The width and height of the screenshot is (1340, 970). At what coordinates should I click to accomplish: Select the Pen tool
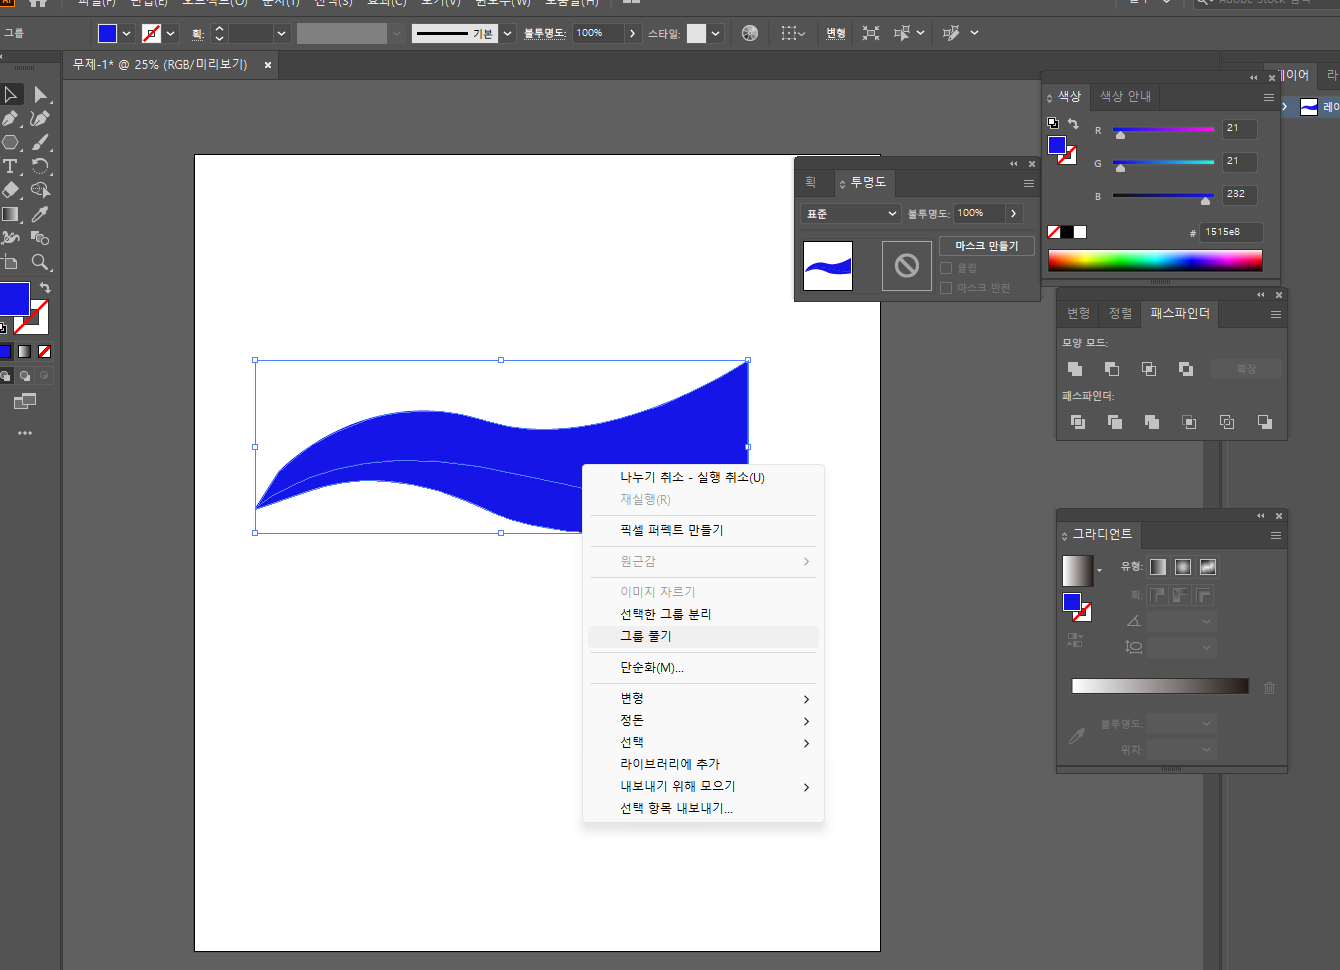(x=11, y=118)
